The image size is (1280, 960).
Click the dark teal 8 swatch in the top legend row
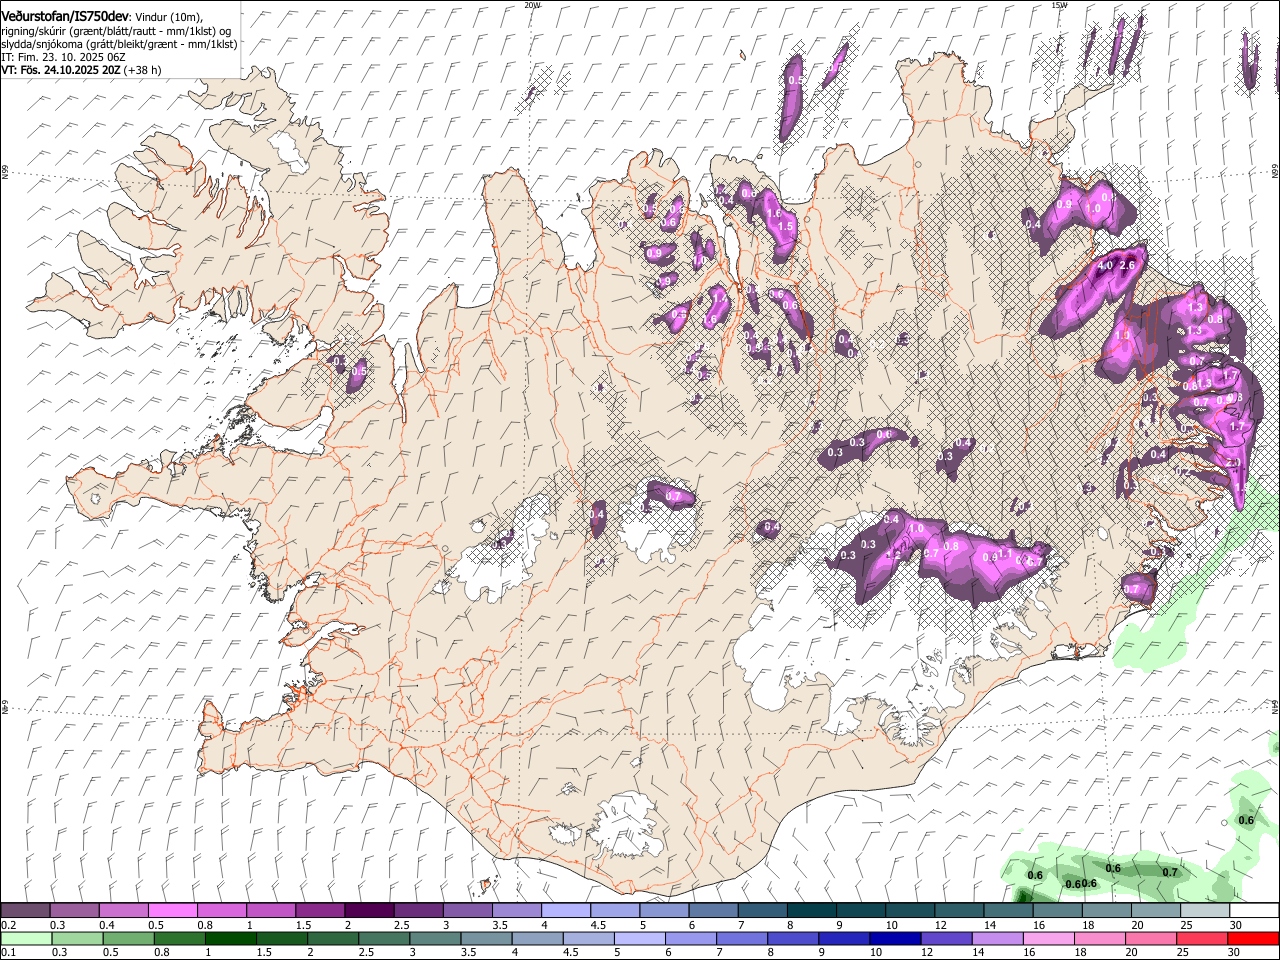pos(810,911)
